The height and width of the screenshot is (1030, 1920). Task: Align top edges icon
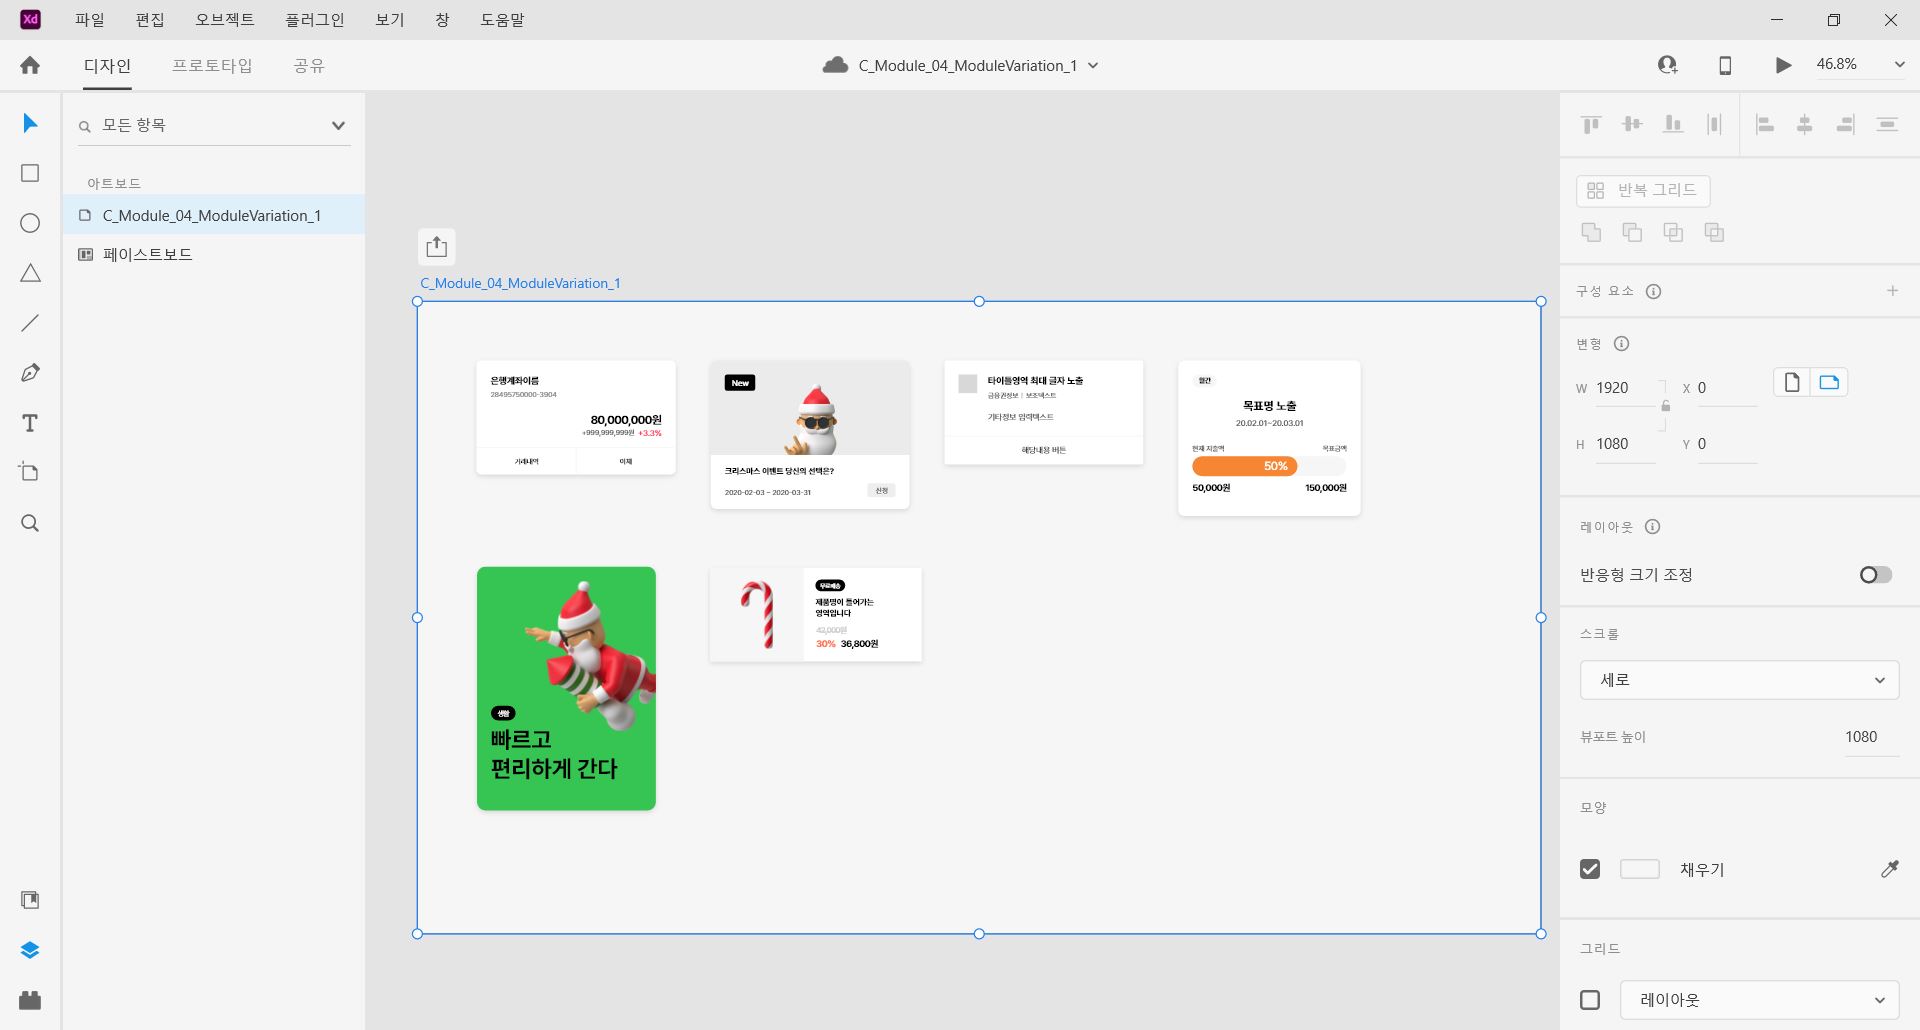pos(1591,124)
